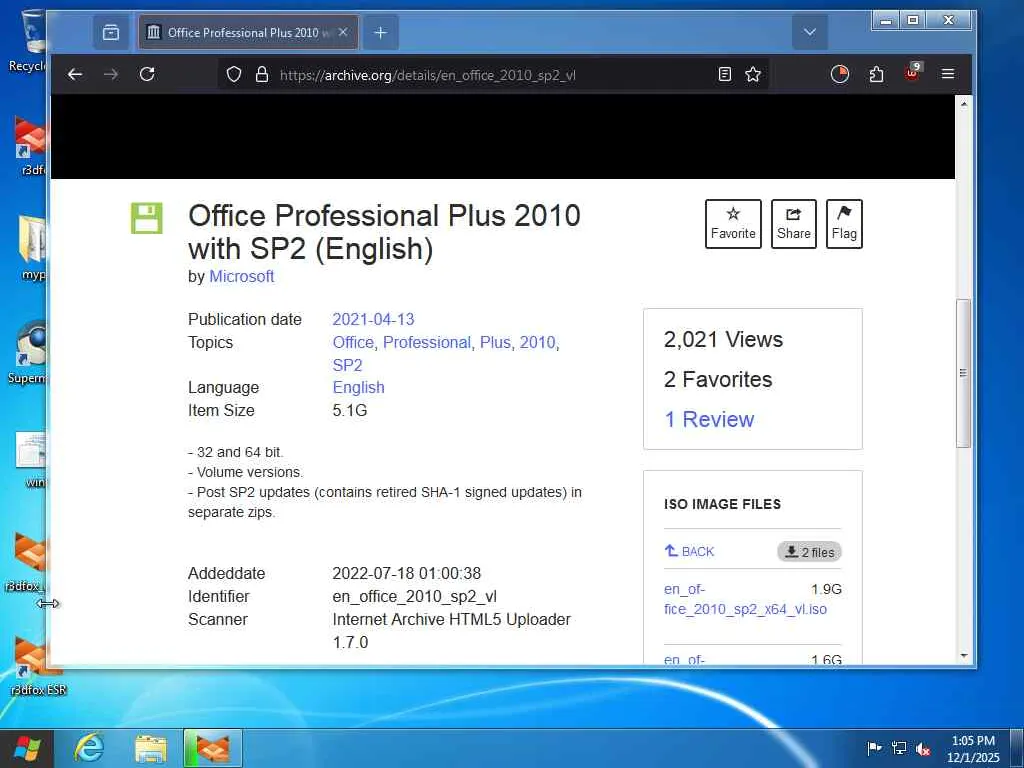Screen dimensions: 1024x768
Task: Open the tracking protection shield icon
Action: [234, 74]
